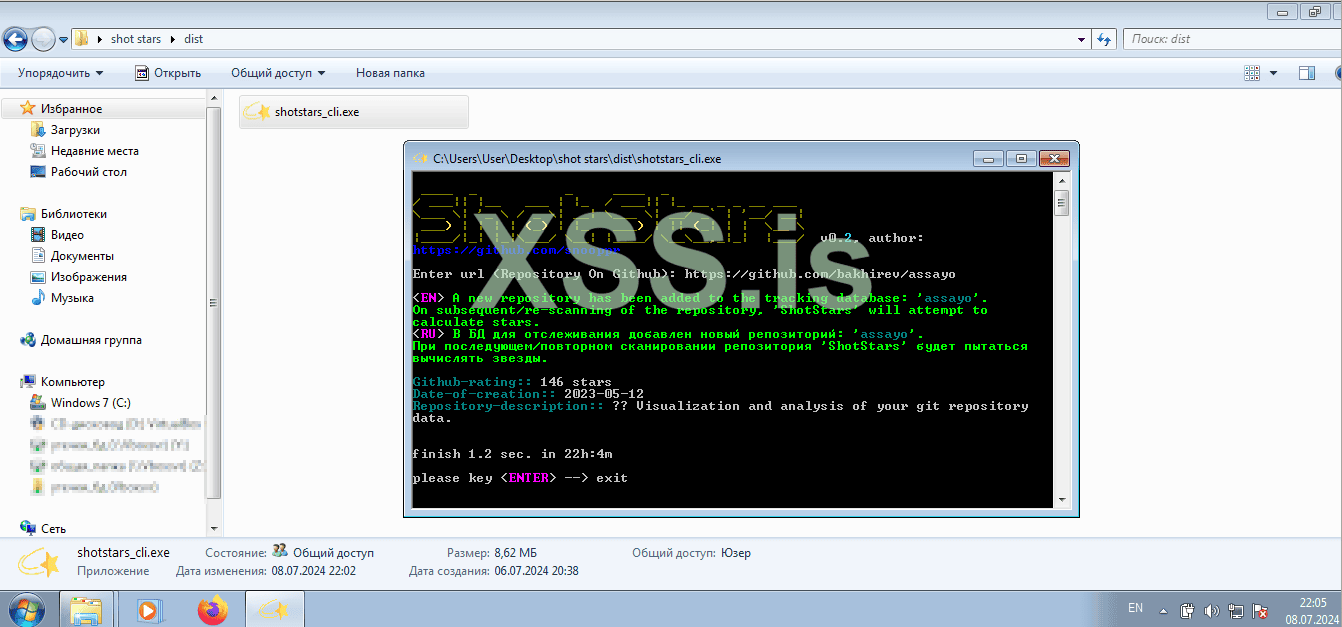Open the view options dropdown arrow
This screenshot has height=627, width=1342.
click(1273, 73)
